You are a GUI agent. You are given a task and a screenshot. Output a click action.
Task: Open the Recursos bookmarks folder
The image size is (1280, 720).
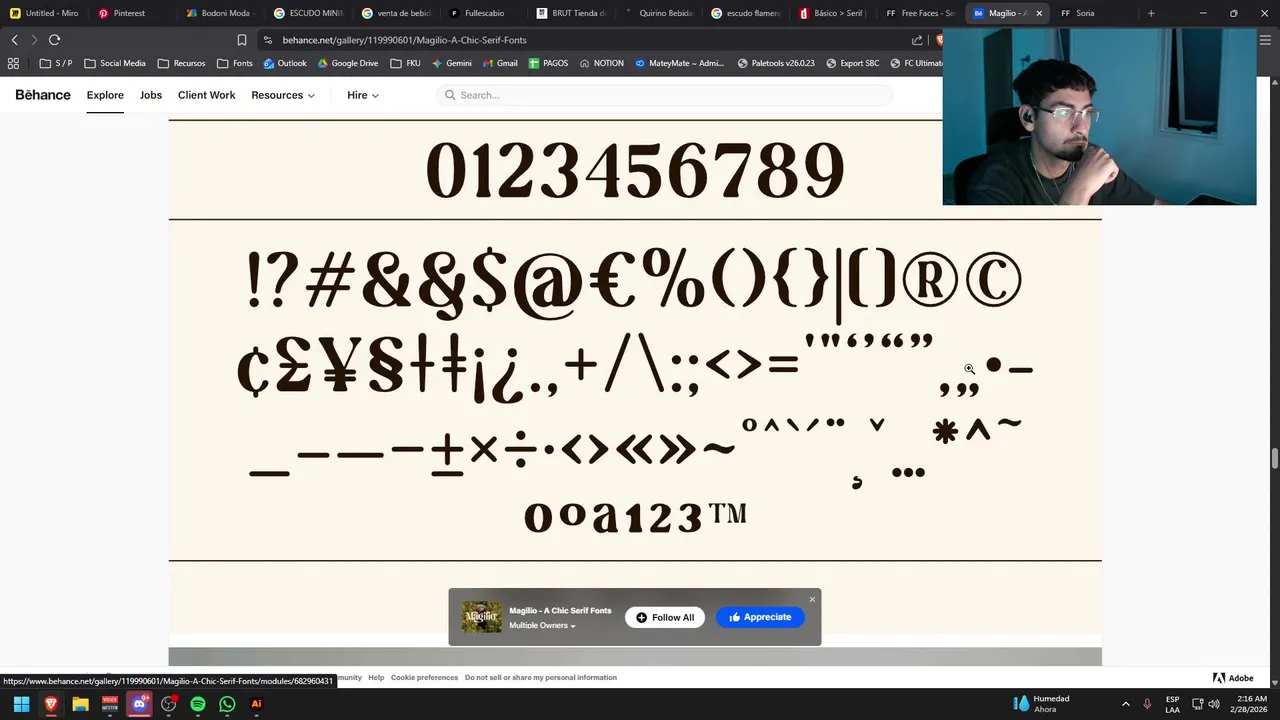[181, 63]
